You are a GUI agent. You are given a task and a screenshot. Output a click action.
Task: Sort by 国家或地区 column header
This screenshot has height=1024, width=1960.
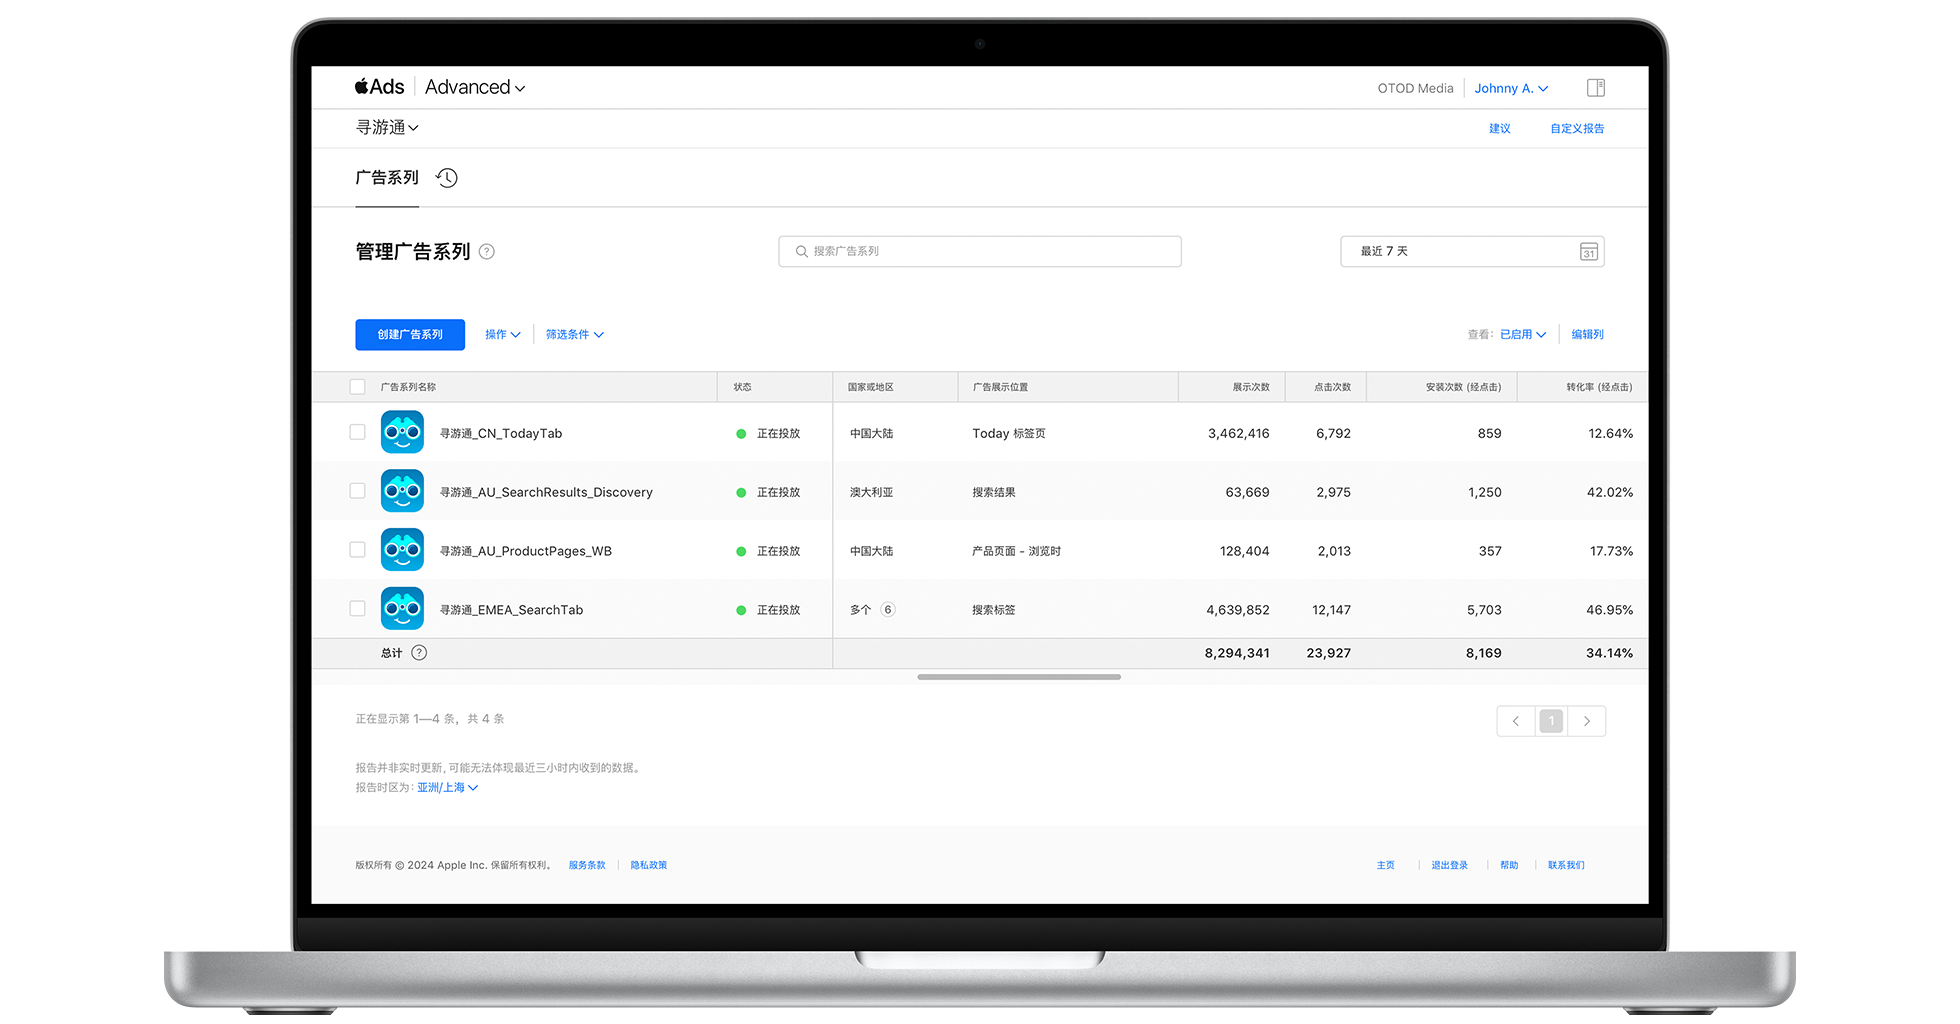click(x=870, y=387)
